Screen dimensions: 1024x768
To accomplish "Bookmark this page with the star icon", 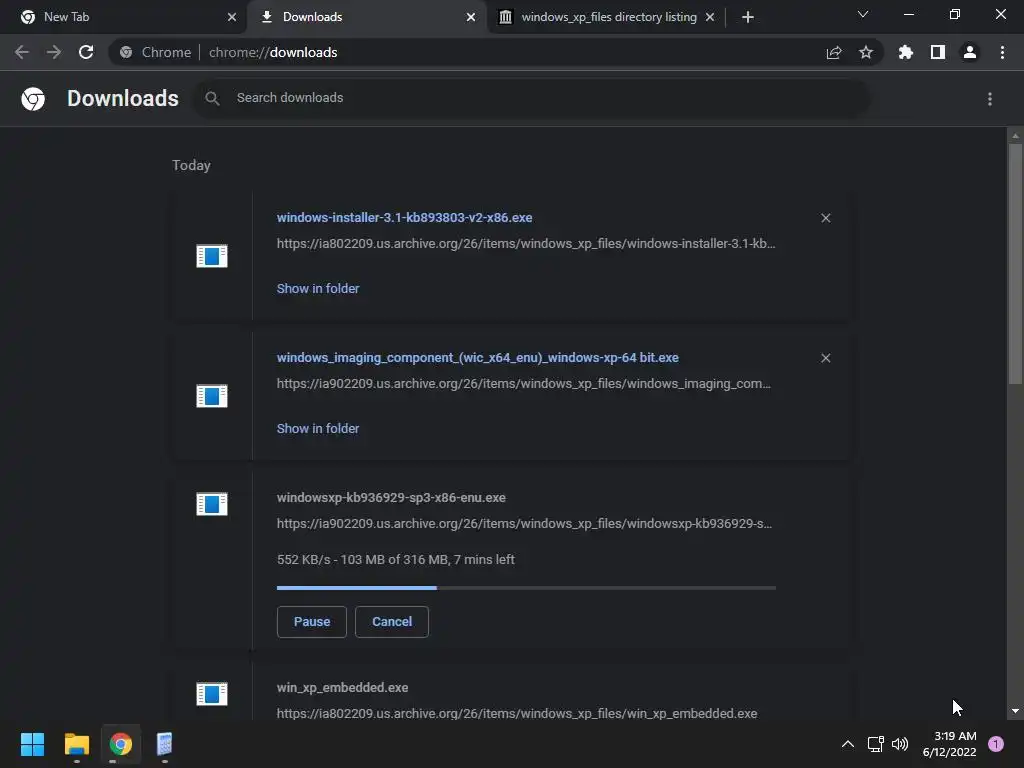I will coord(866,52).
